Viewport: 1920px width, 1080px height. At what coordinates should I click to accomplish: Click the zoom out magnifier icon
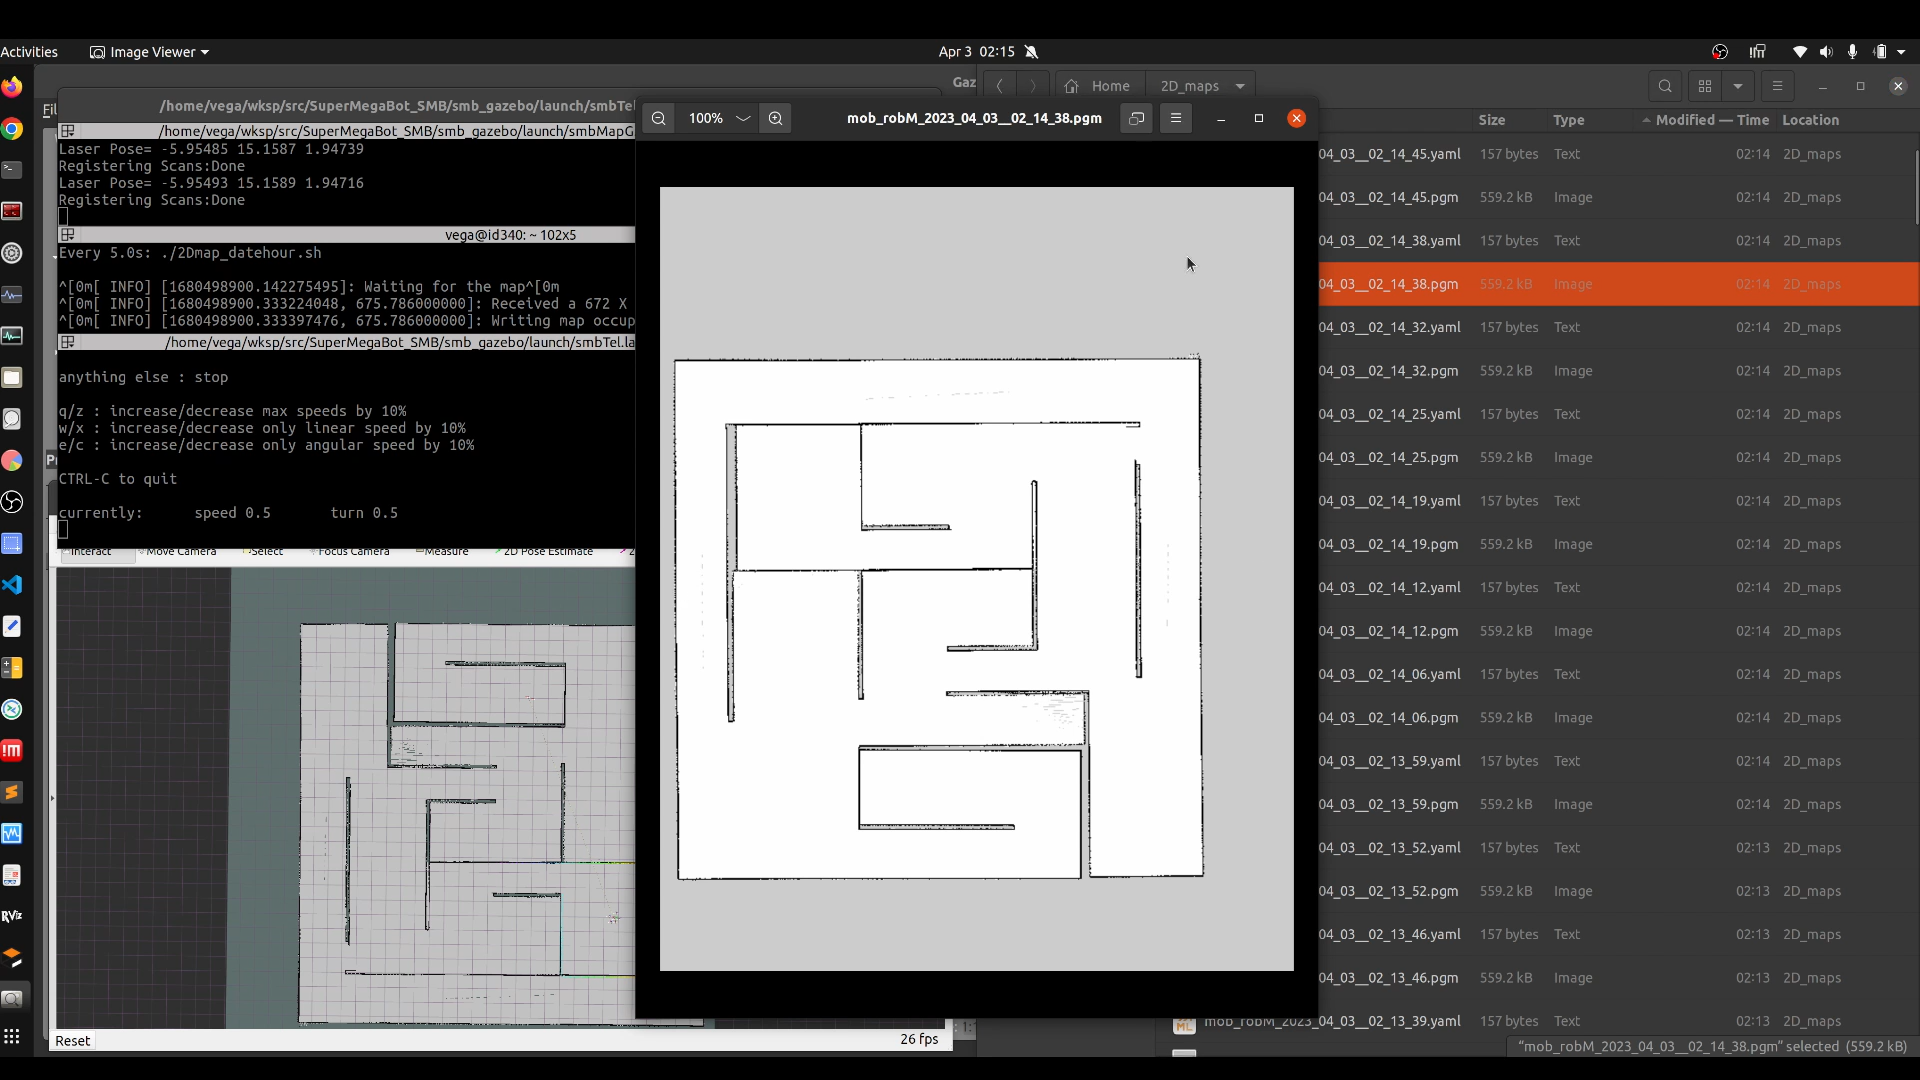pos(658,118)
